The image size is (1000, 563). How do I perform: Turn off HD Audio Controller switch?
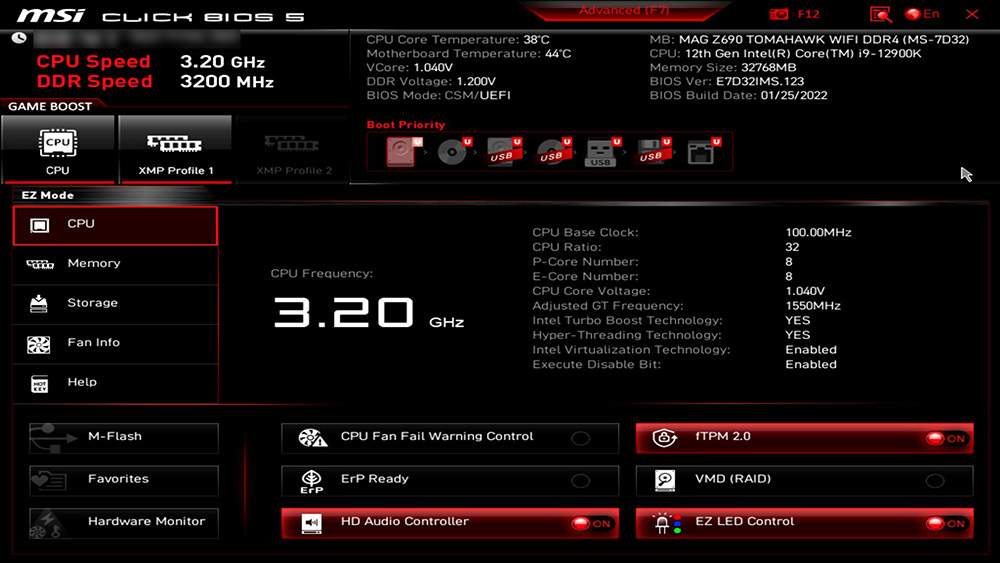click(591, 523)
